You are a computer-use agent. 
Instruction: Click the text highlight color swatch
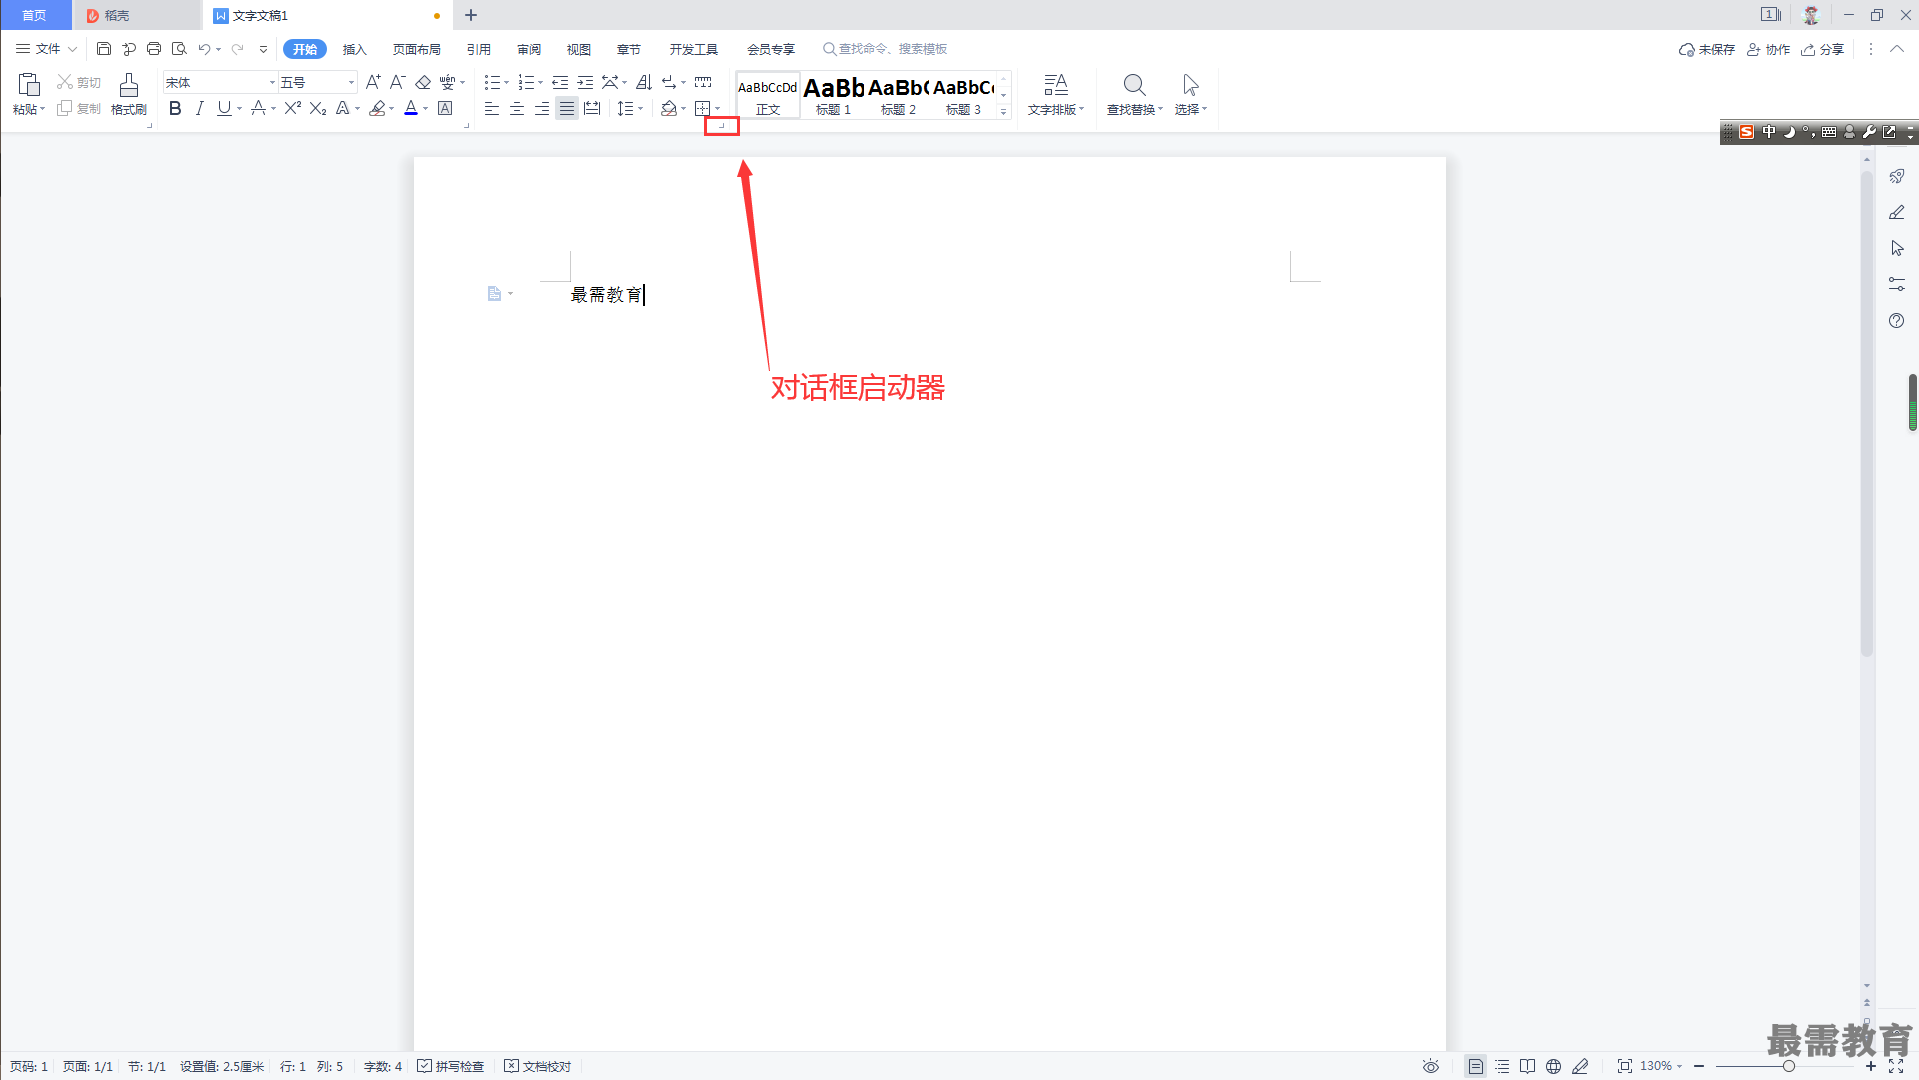click(x=377, y=108)
